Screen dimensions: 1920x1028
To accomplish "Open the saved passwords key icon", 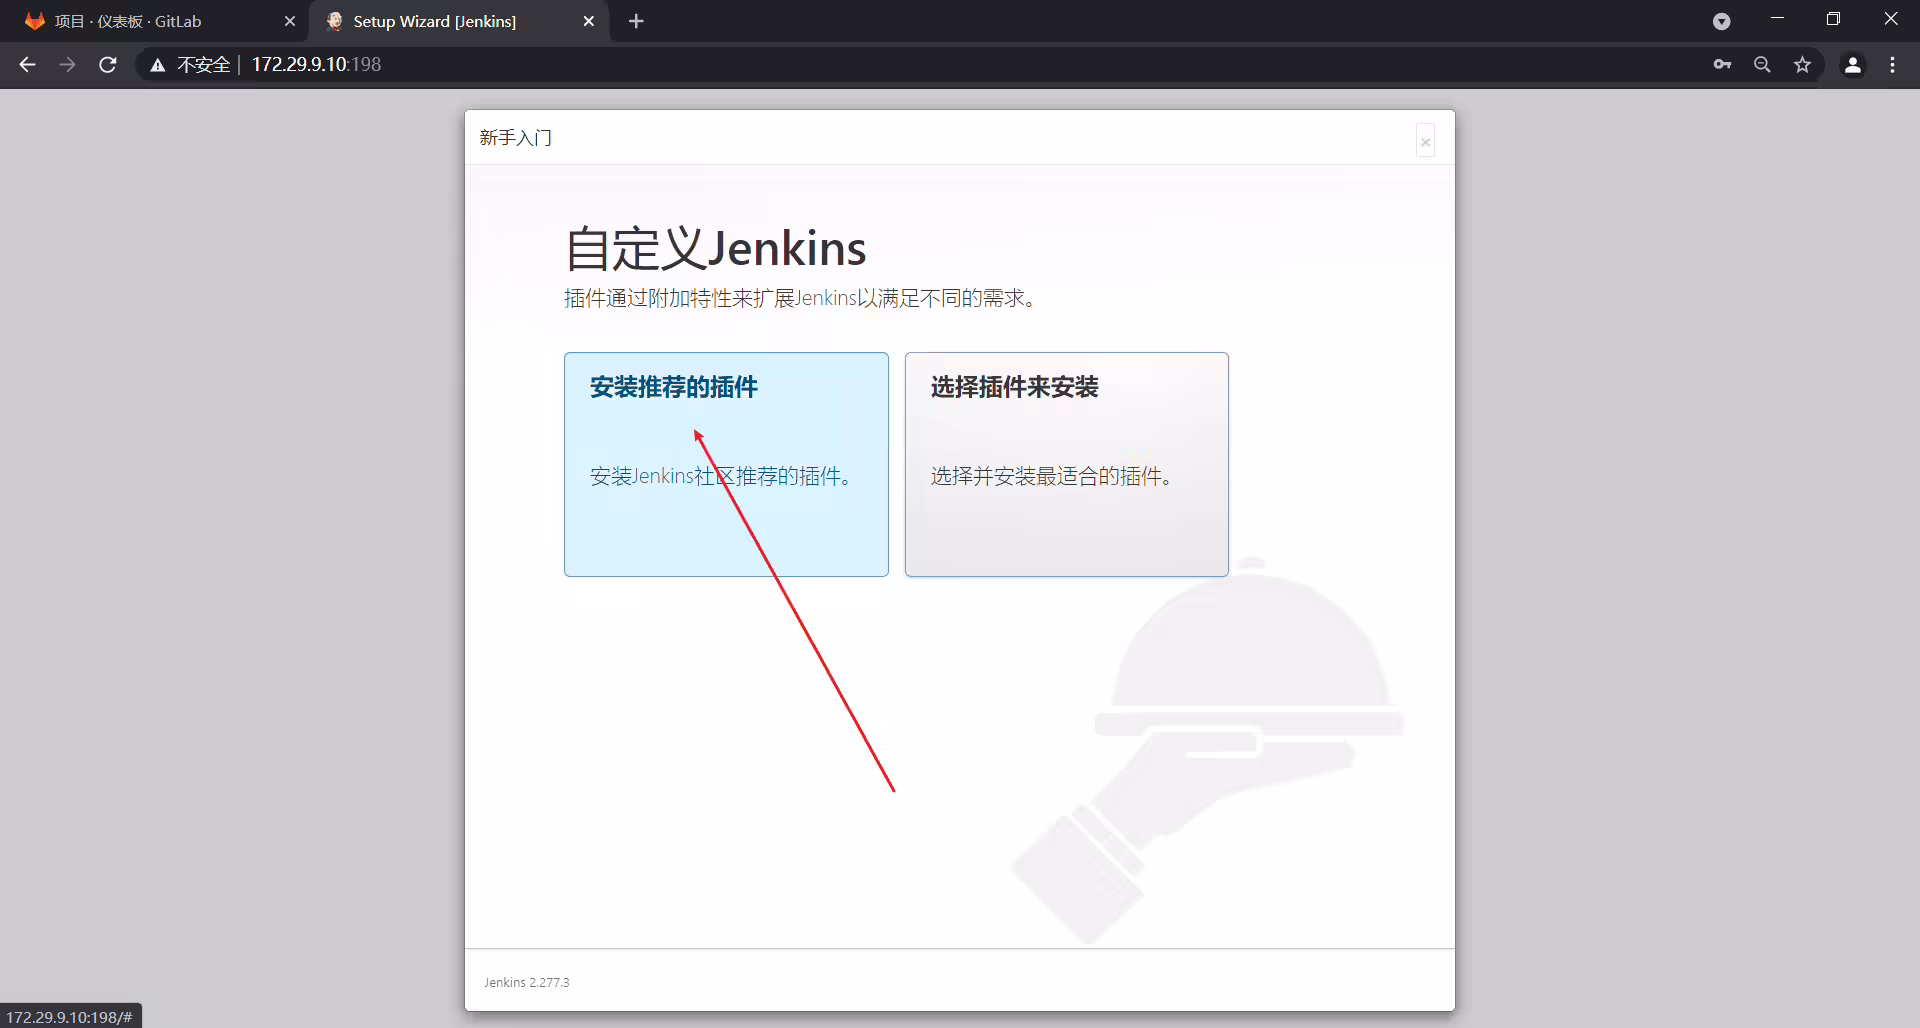I will (x=1722, y=64).
